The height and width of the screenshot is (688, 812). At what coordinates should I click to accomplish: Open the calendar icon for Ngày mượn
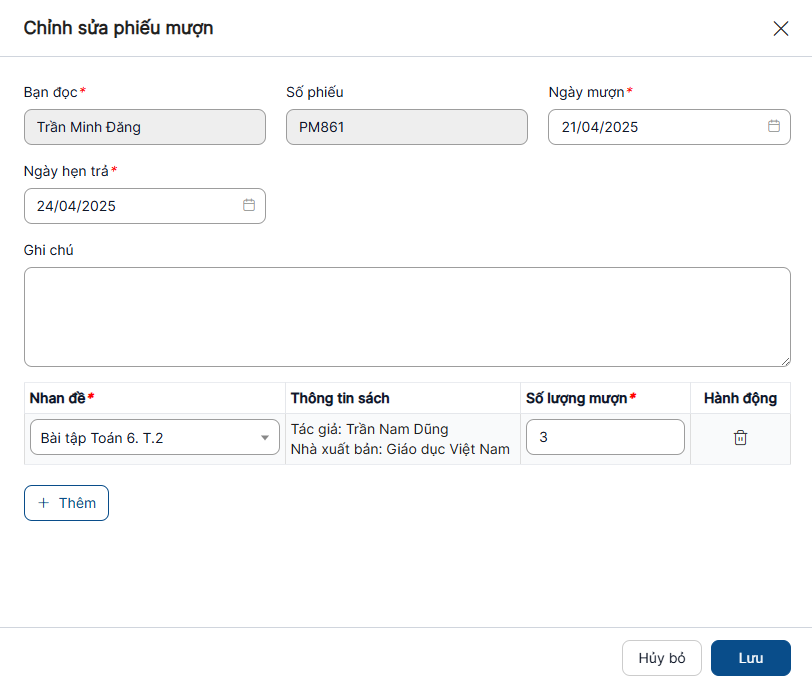[773, 127]
